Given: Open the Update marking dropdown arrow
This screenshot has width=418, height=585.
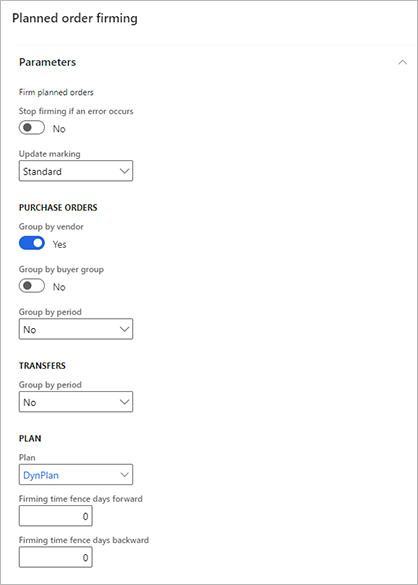Looking at the screenshot, I should coord(124,171).
